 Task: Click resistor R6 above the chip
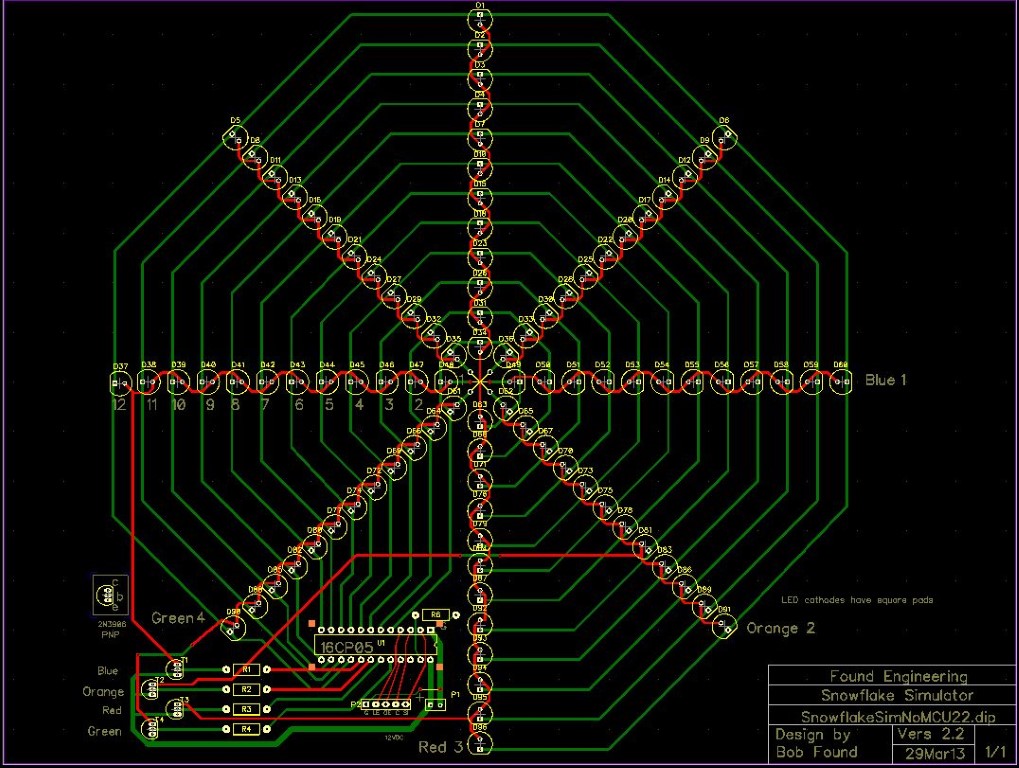coord(434,615)
